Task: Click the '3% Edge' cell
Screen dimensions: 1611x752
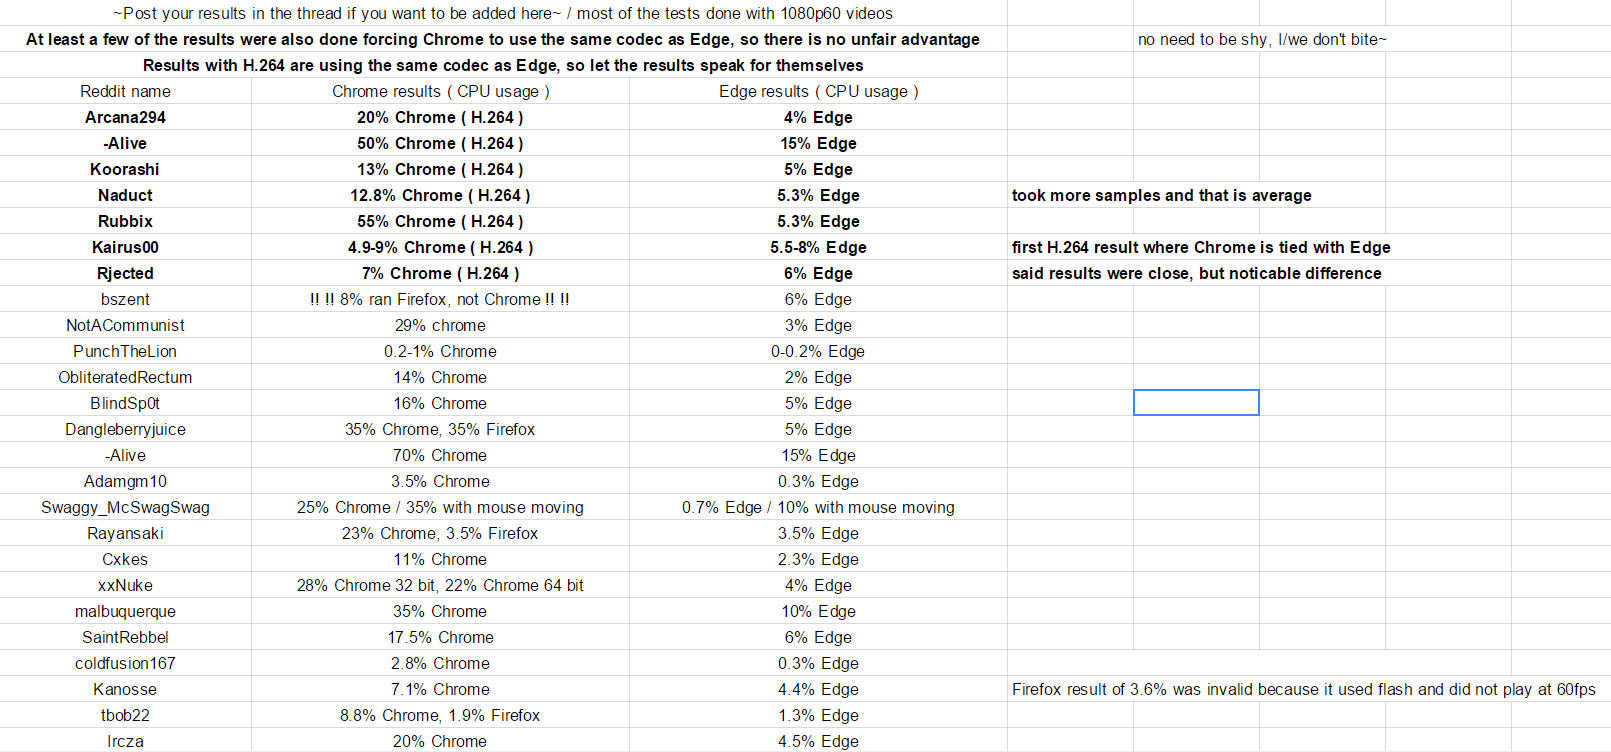Action: click(x=818, y=325)
